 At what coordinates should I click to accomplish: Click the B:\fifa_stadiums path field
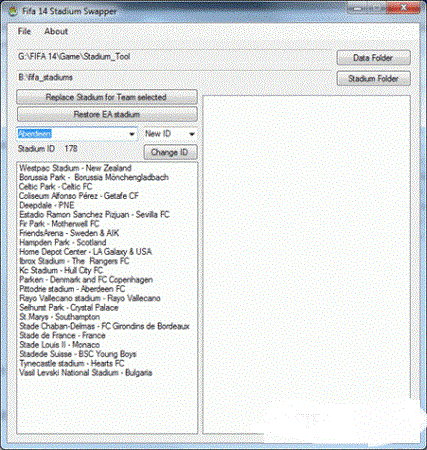point(173,77)
